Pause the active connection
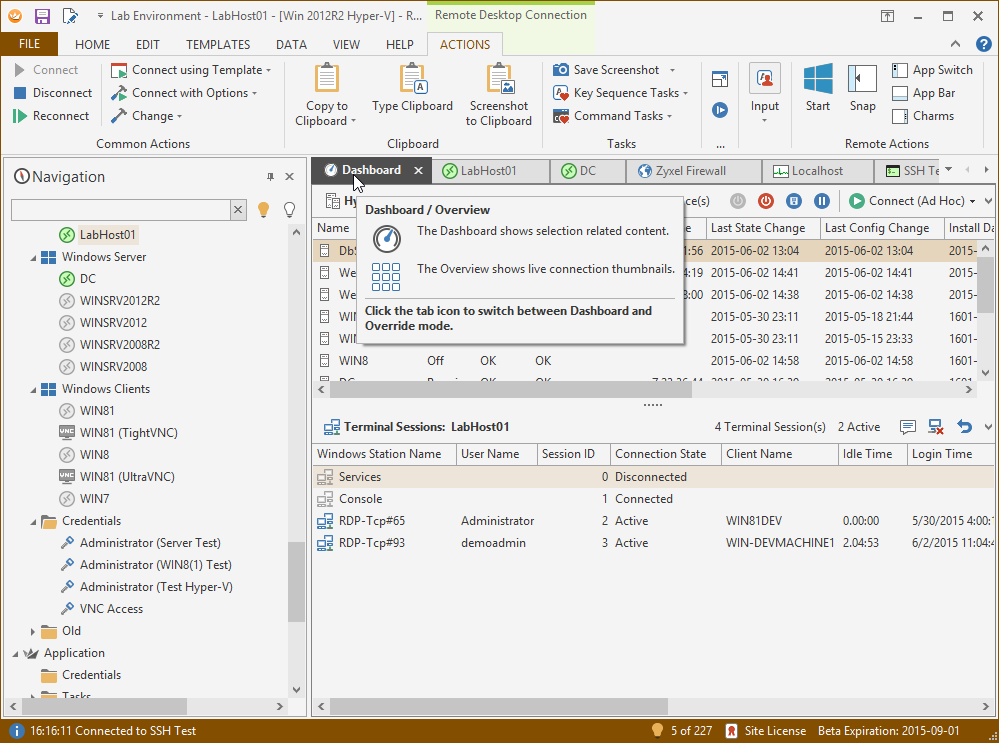This screenshot has height=743, width=999. coord(824,201)
